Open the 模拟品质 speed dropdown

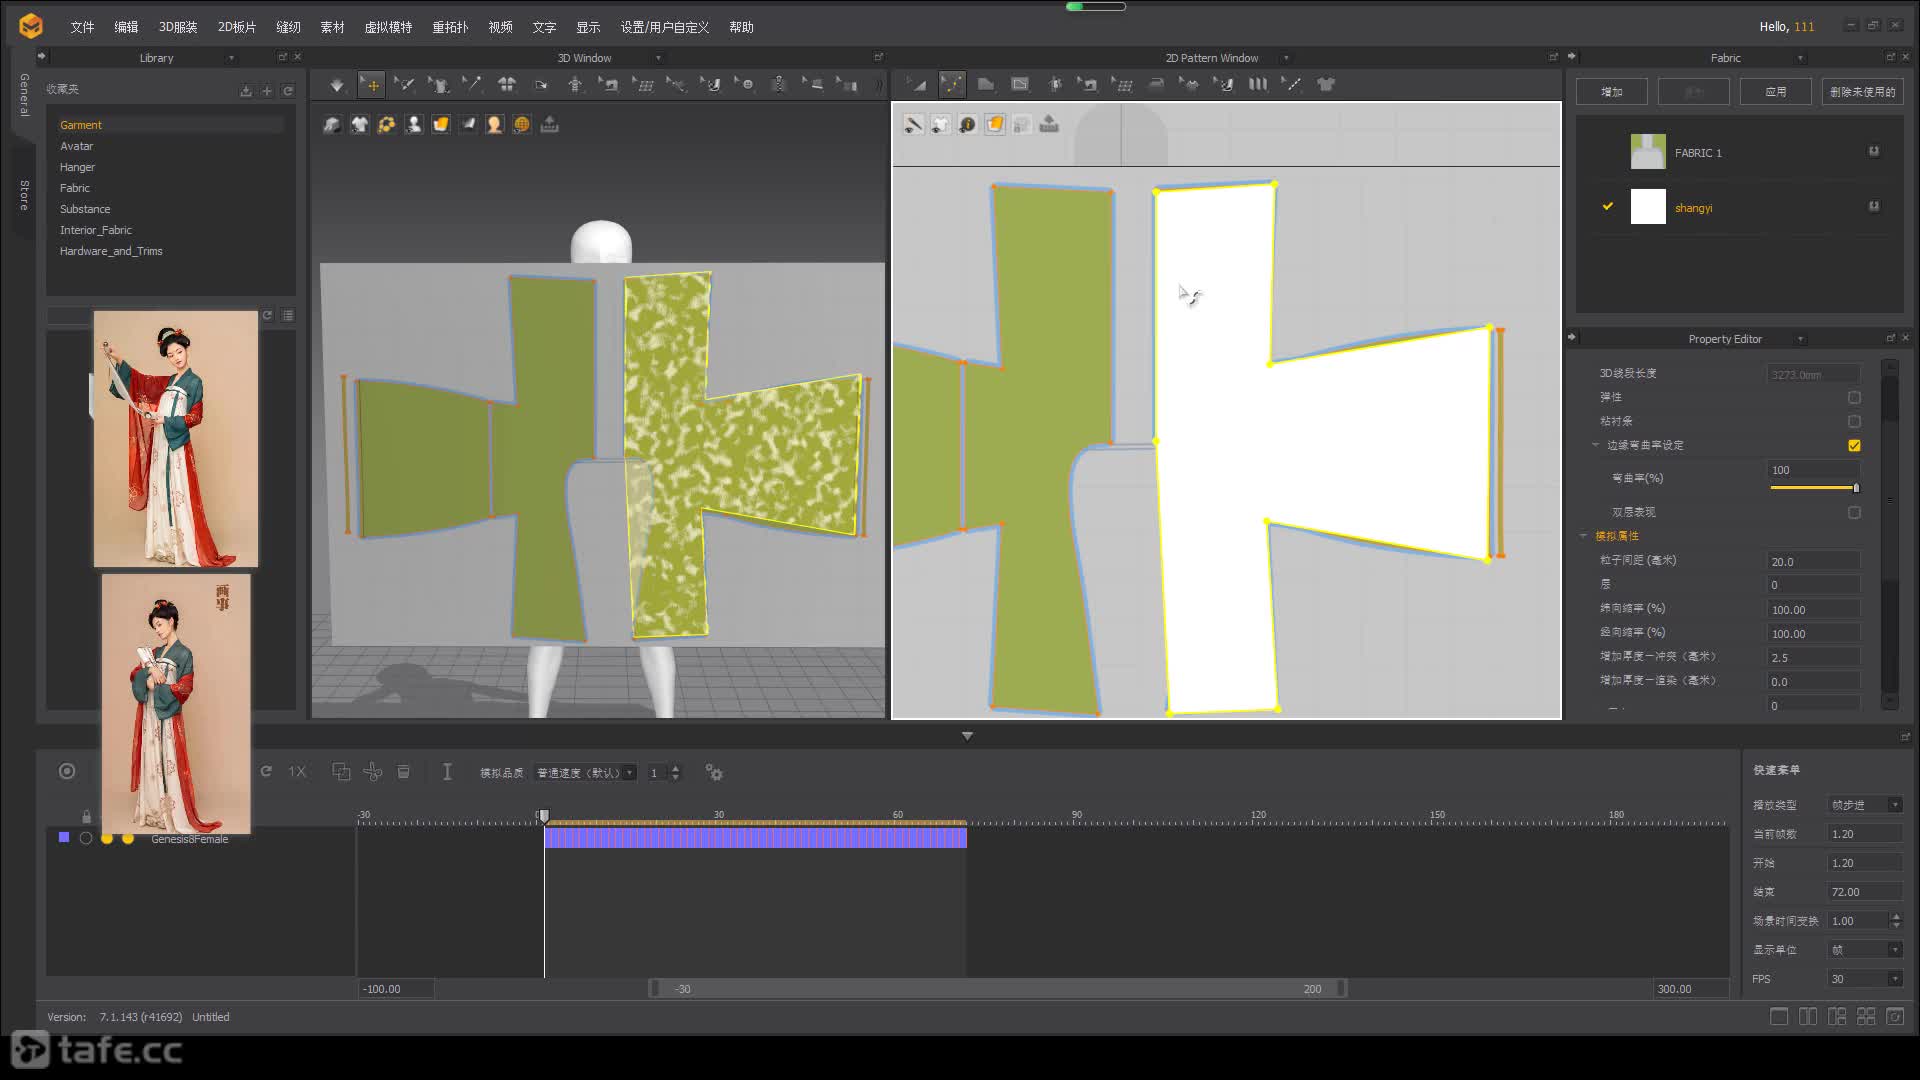tap(584, 772)
